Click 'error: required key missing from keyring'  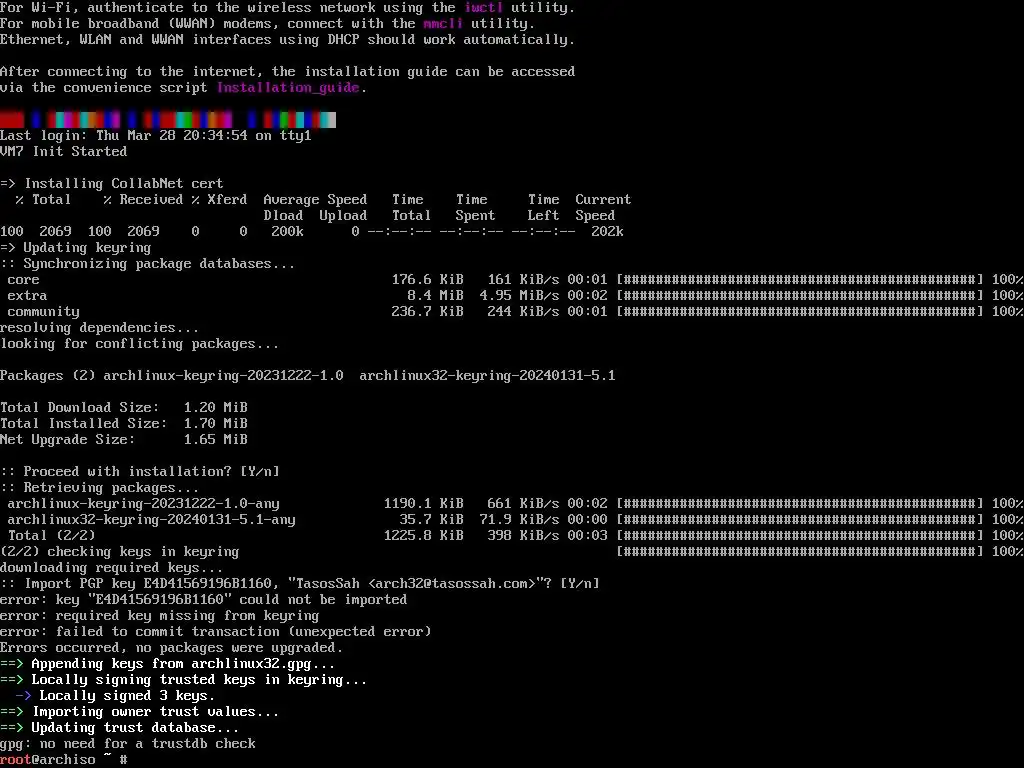pos(159,616)
